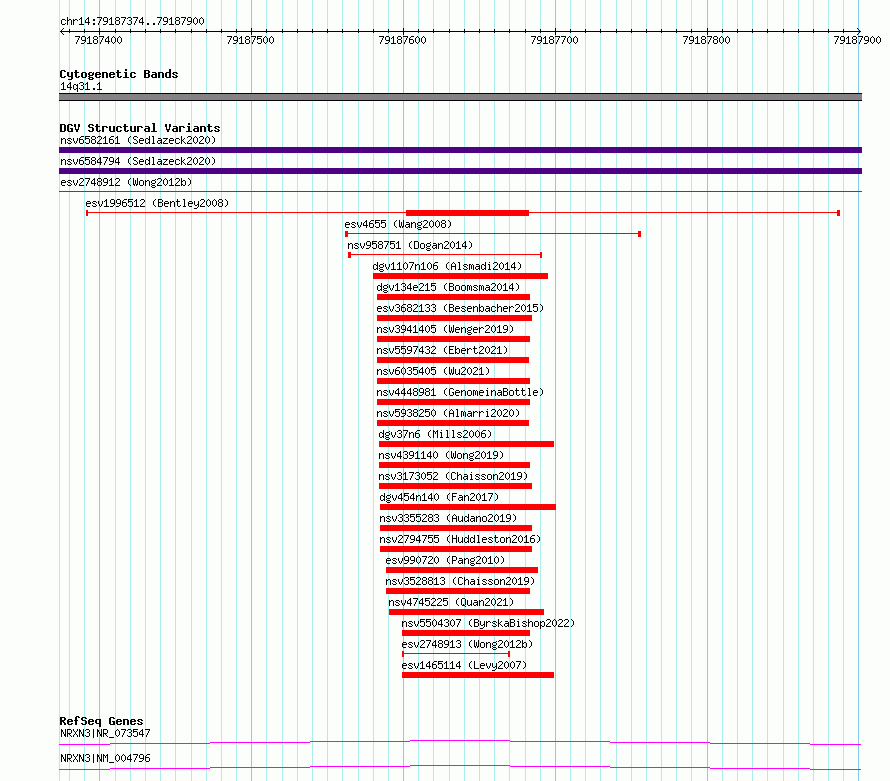Screen dimensions: 890x781
Task: Click the red bar under dgv454n140 (Fan2017)
Action: point(468,507)
